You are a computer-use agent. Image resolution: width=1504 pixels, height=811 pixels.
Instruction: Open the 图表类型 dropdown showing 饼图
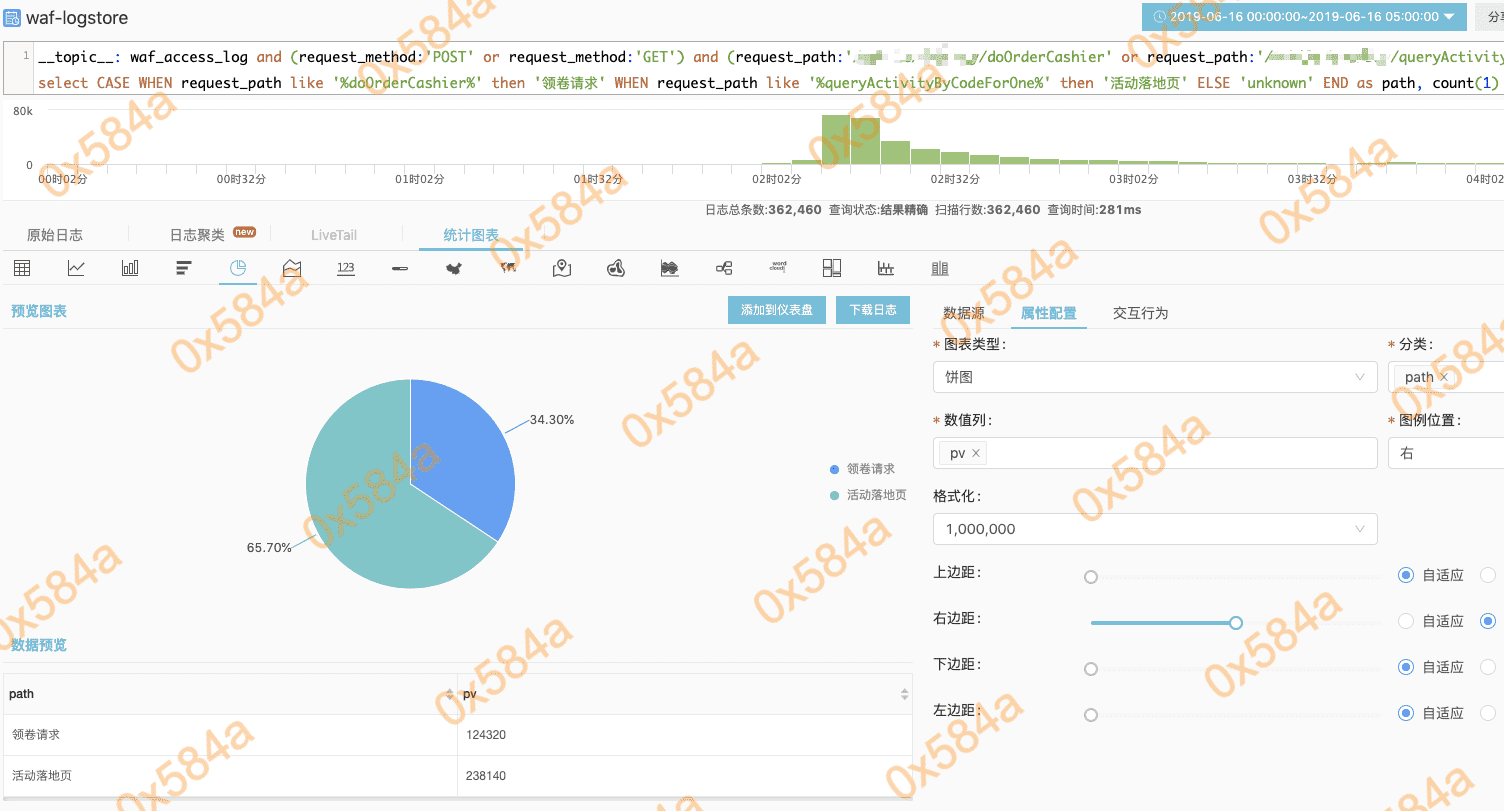[1154, 377]
